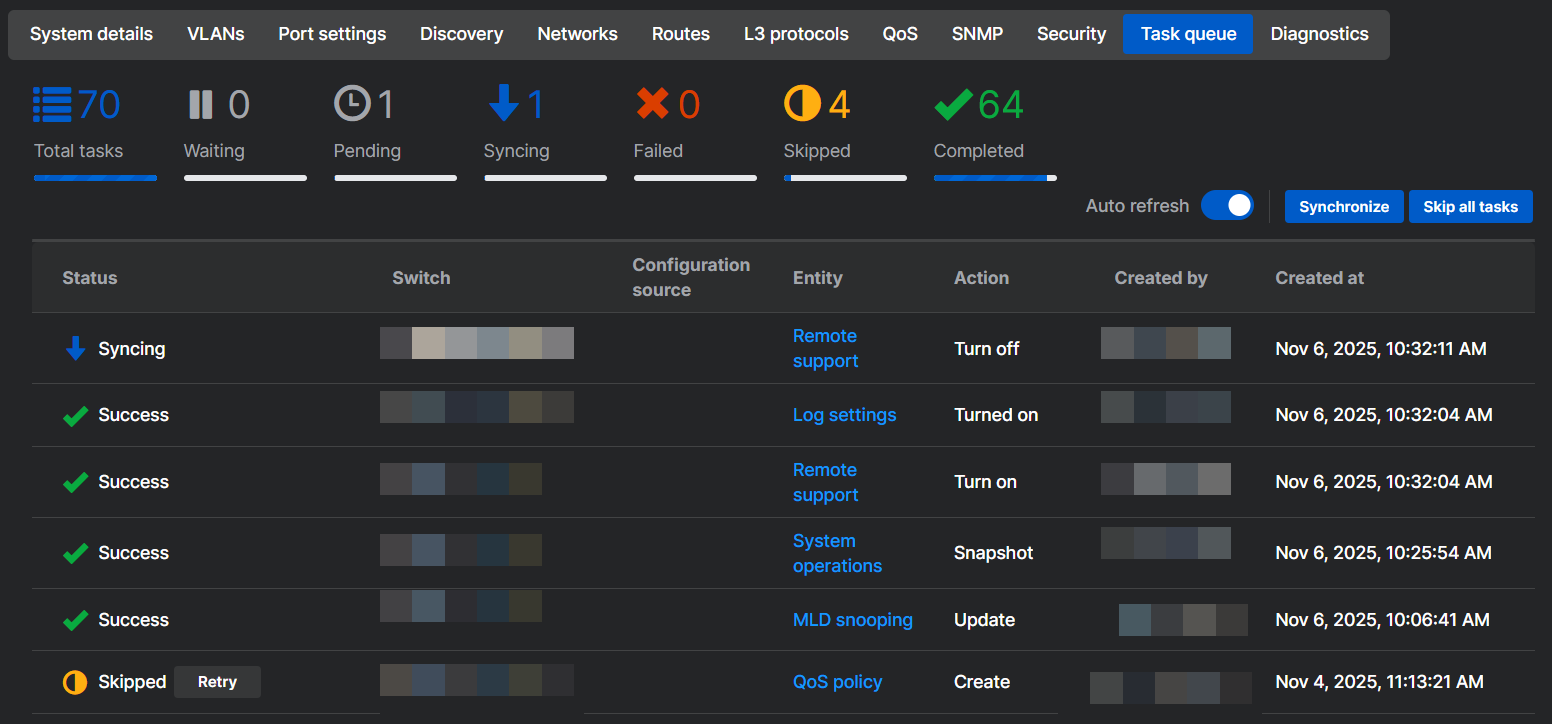1552x724 pixels.
Task: Open the System operations link
Action: [837, 553]
